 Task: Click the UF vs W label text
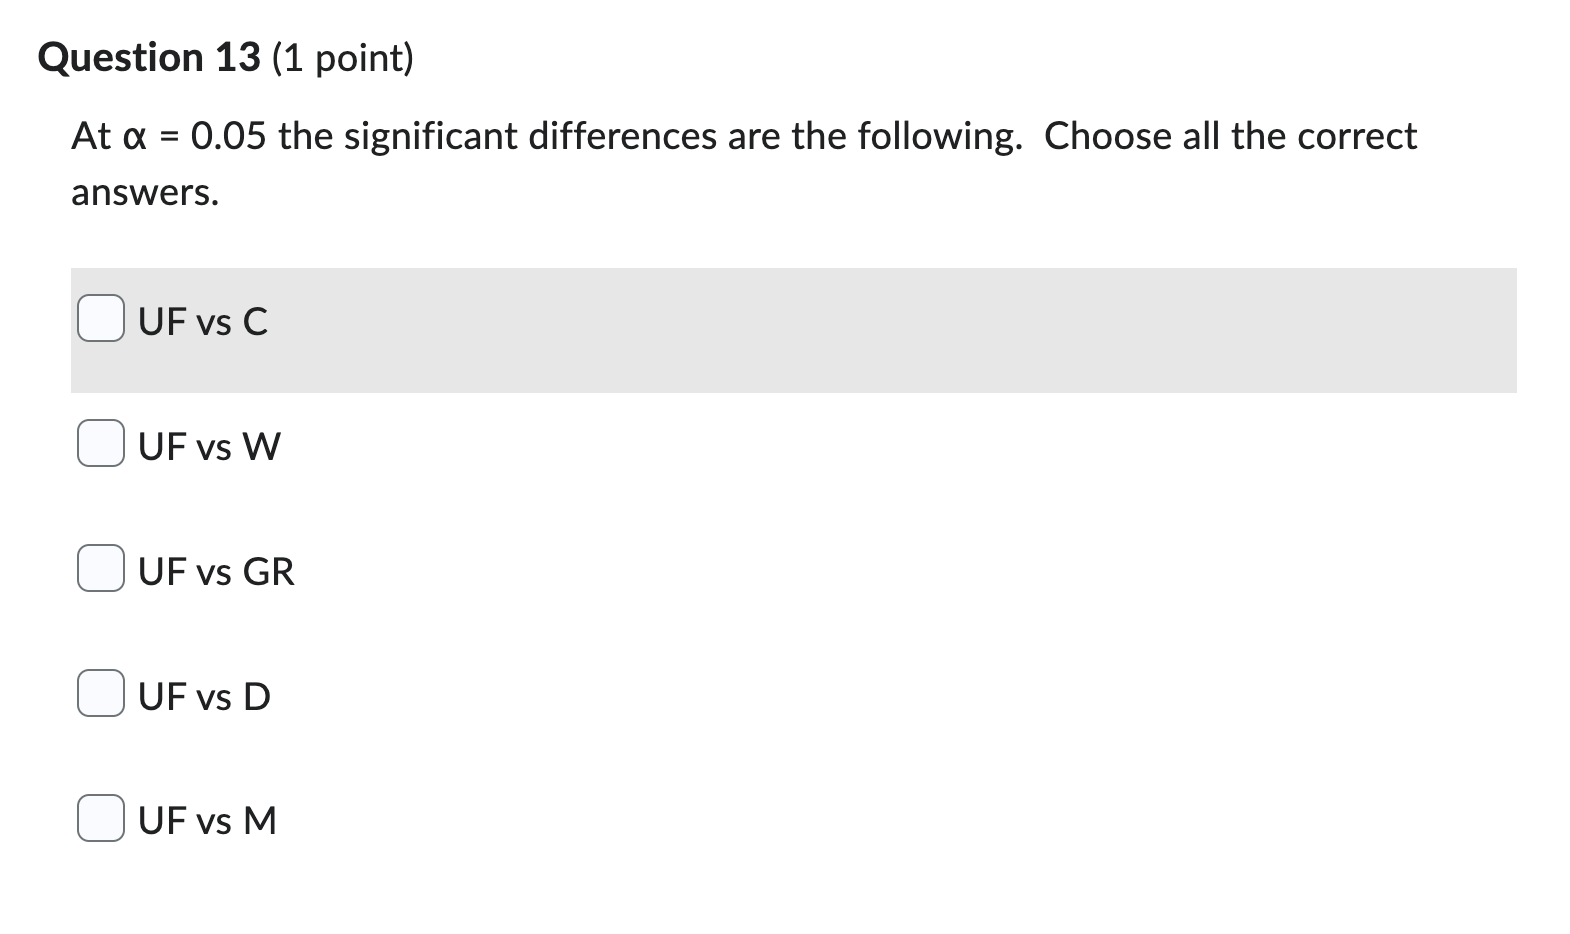(207, 445)
